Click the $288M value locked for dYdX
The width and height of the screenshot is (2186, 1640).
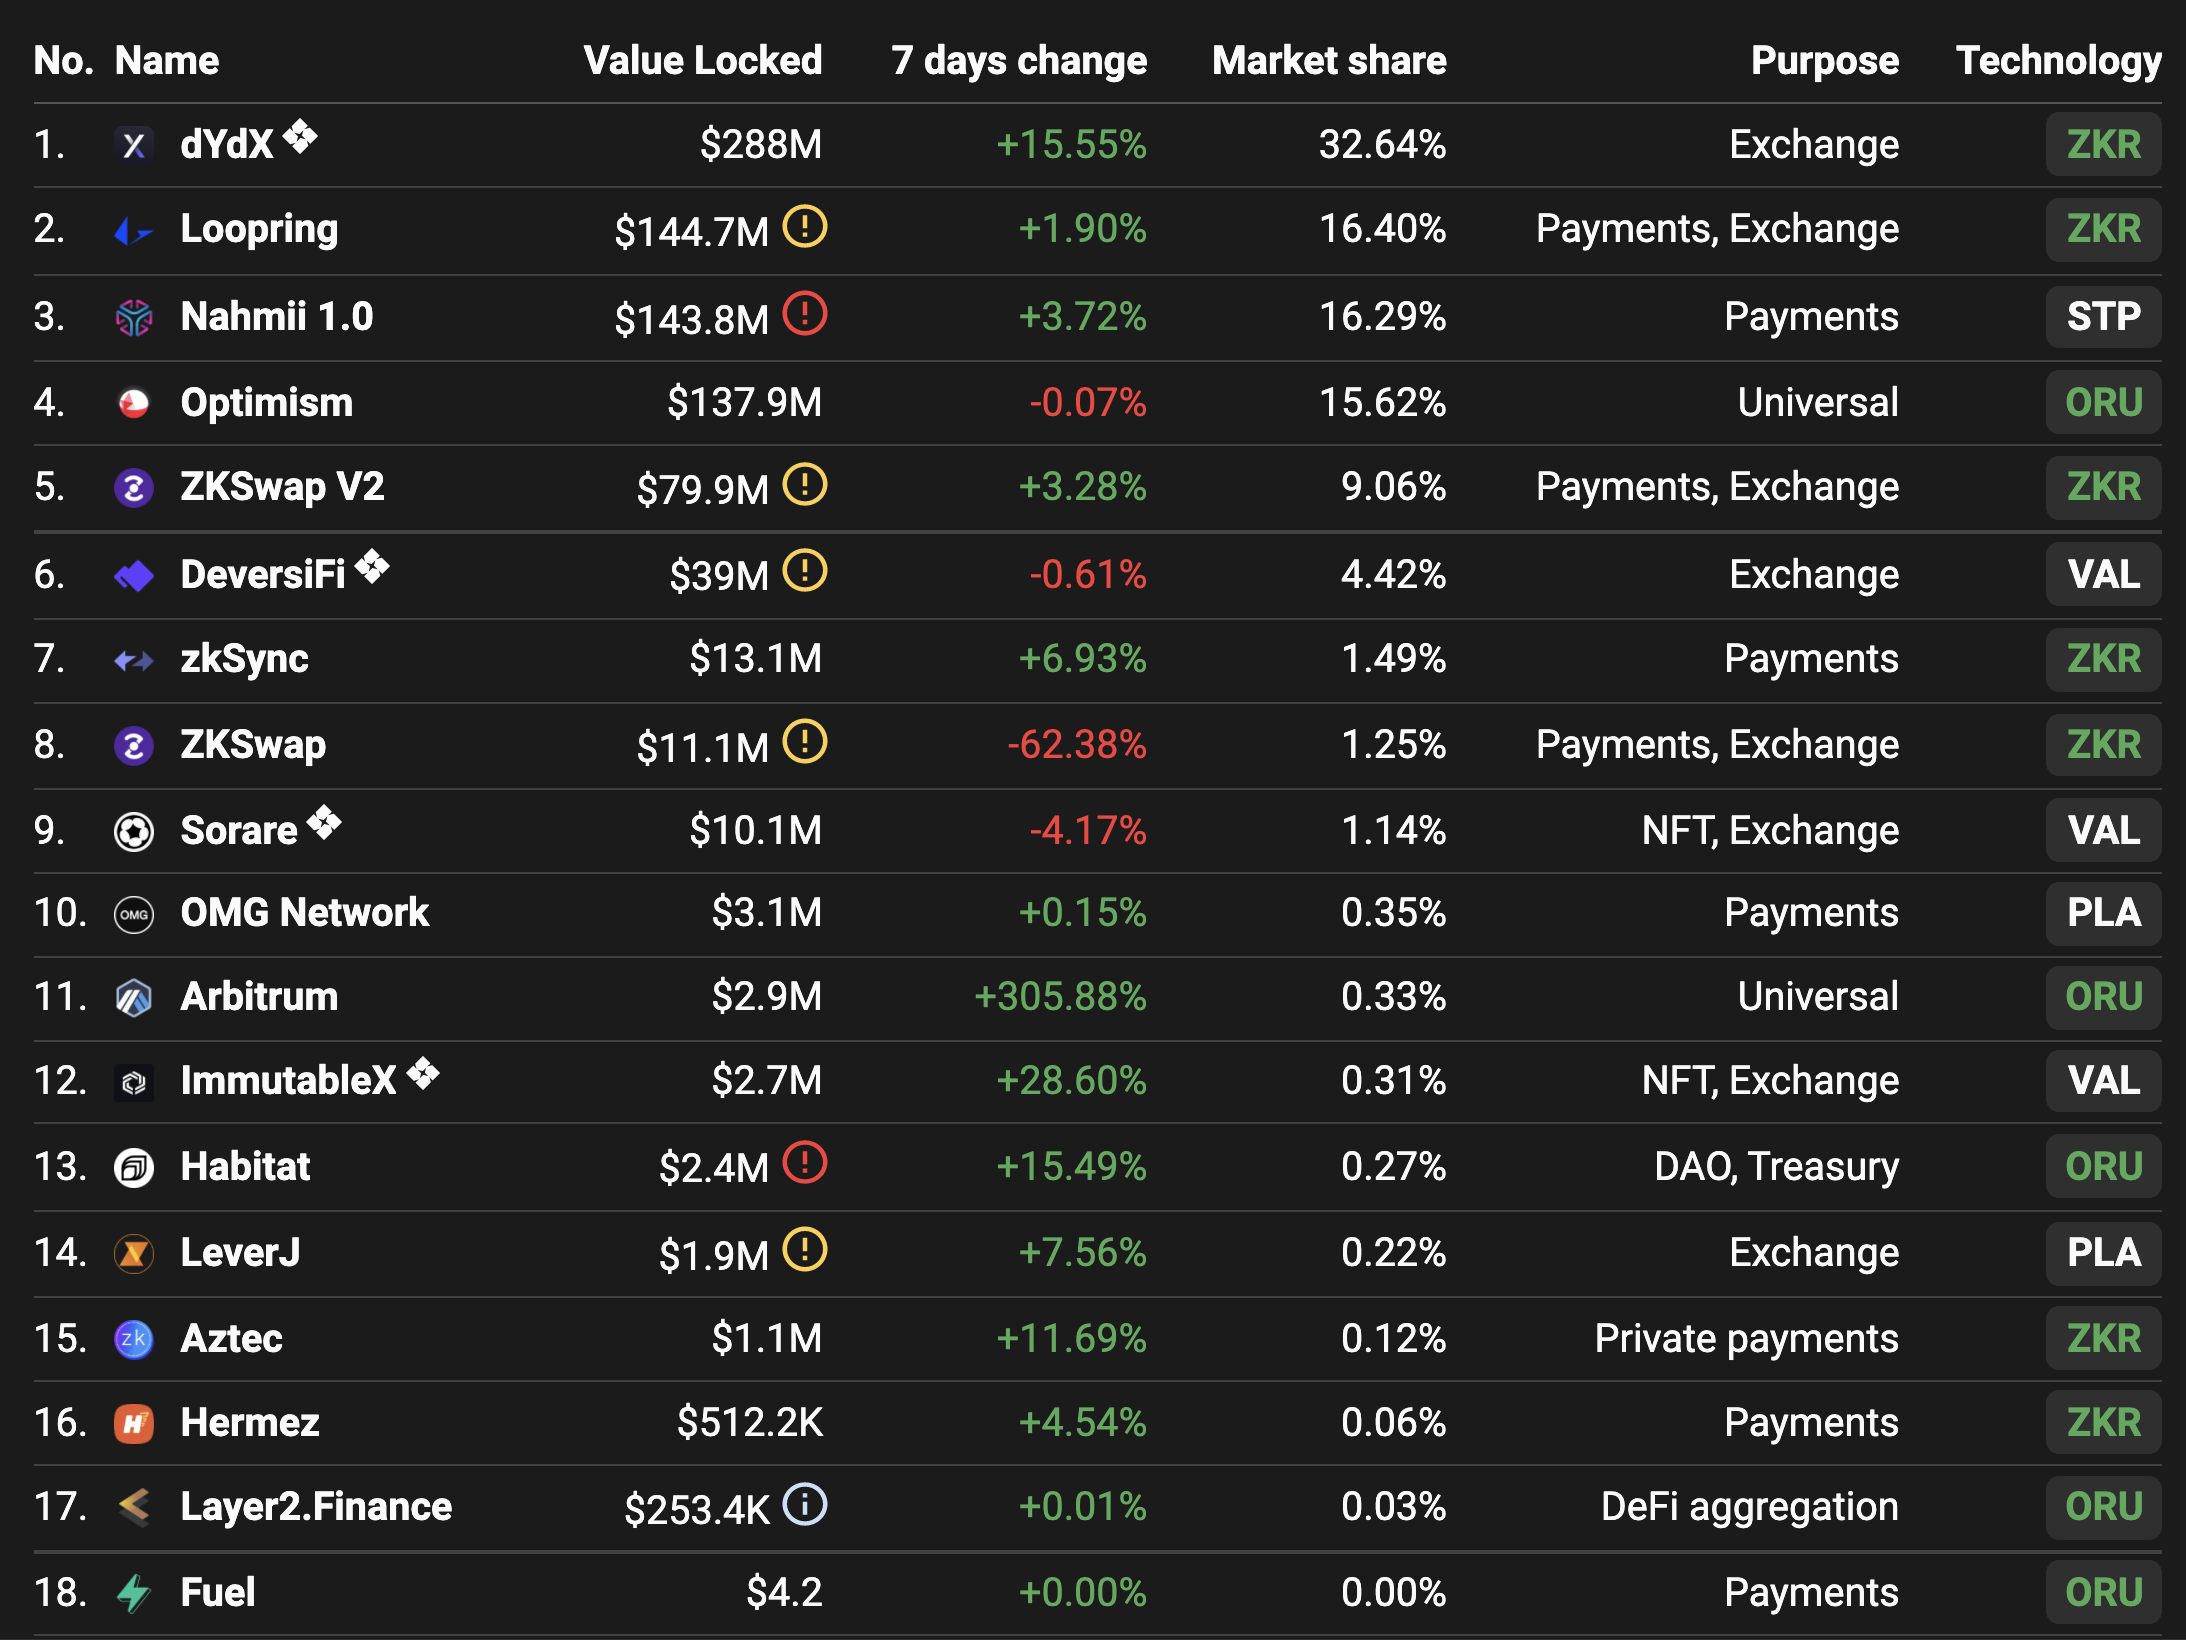[x=761, y=145]
